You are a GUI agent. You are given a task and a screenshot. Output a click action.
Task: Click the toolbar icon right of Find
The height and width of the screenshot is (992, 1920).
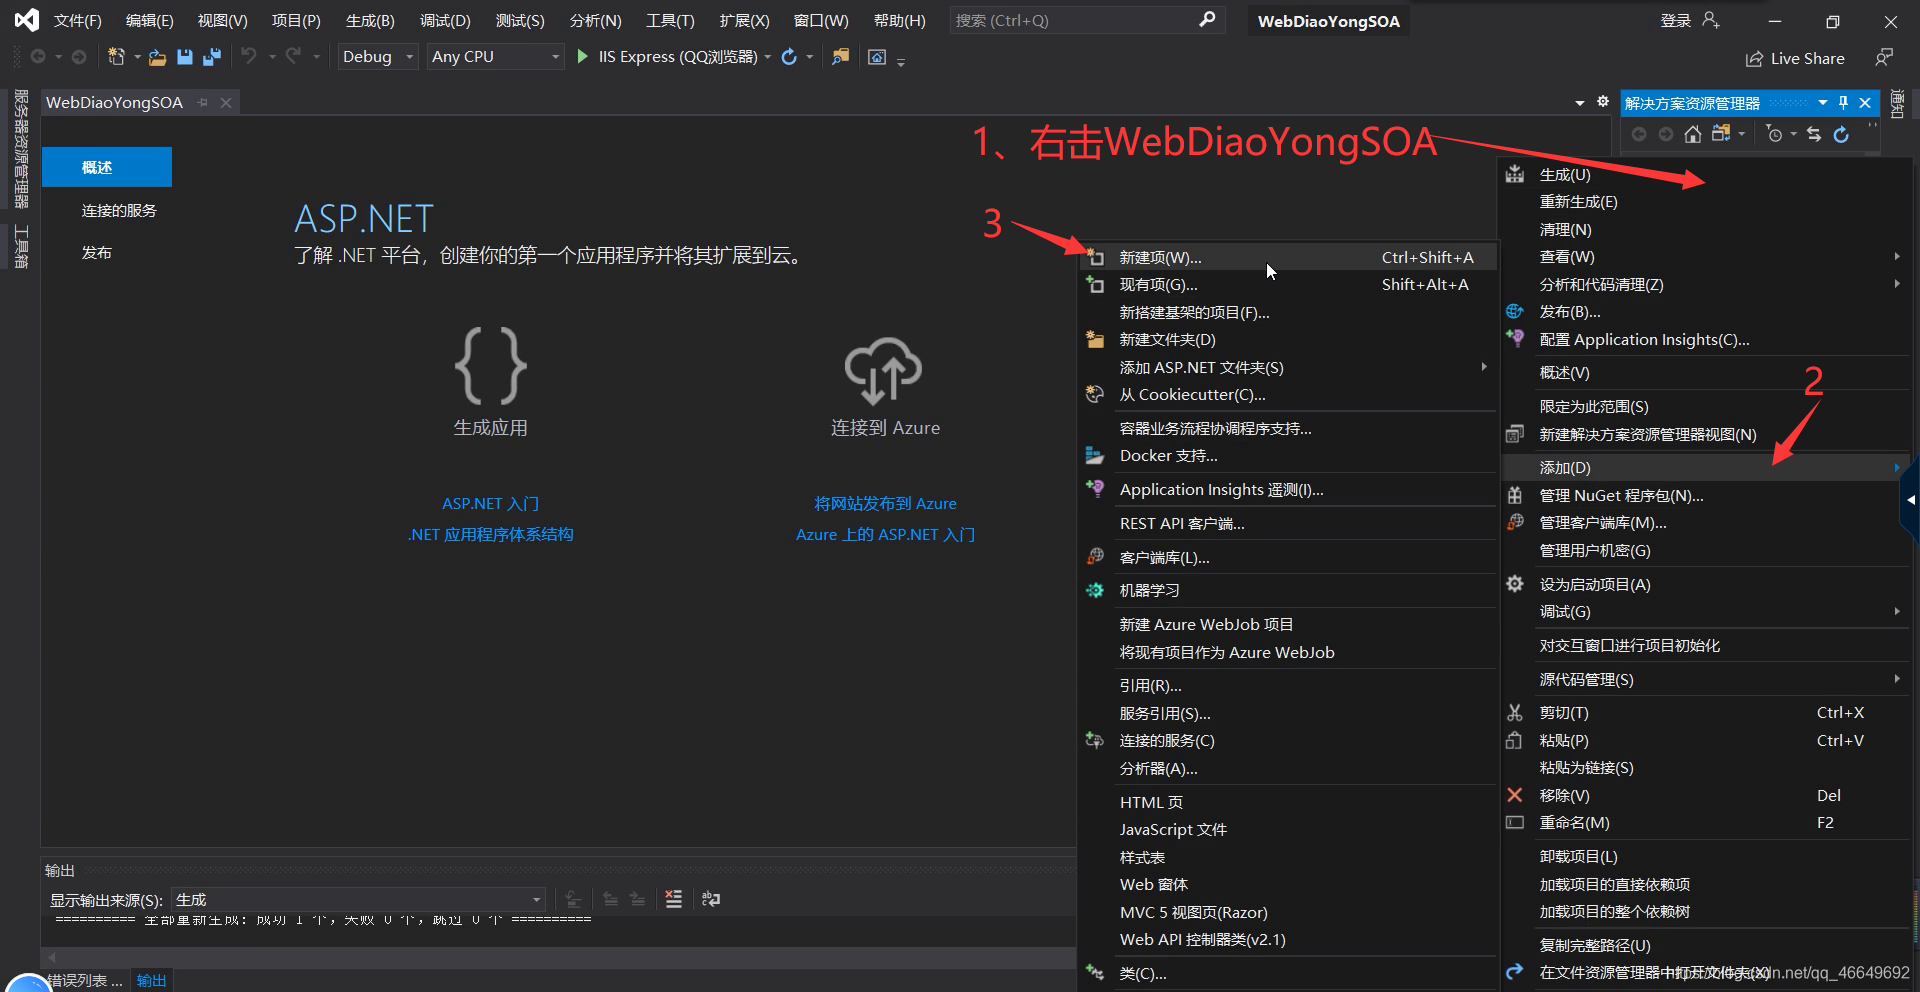pos(877,57)
